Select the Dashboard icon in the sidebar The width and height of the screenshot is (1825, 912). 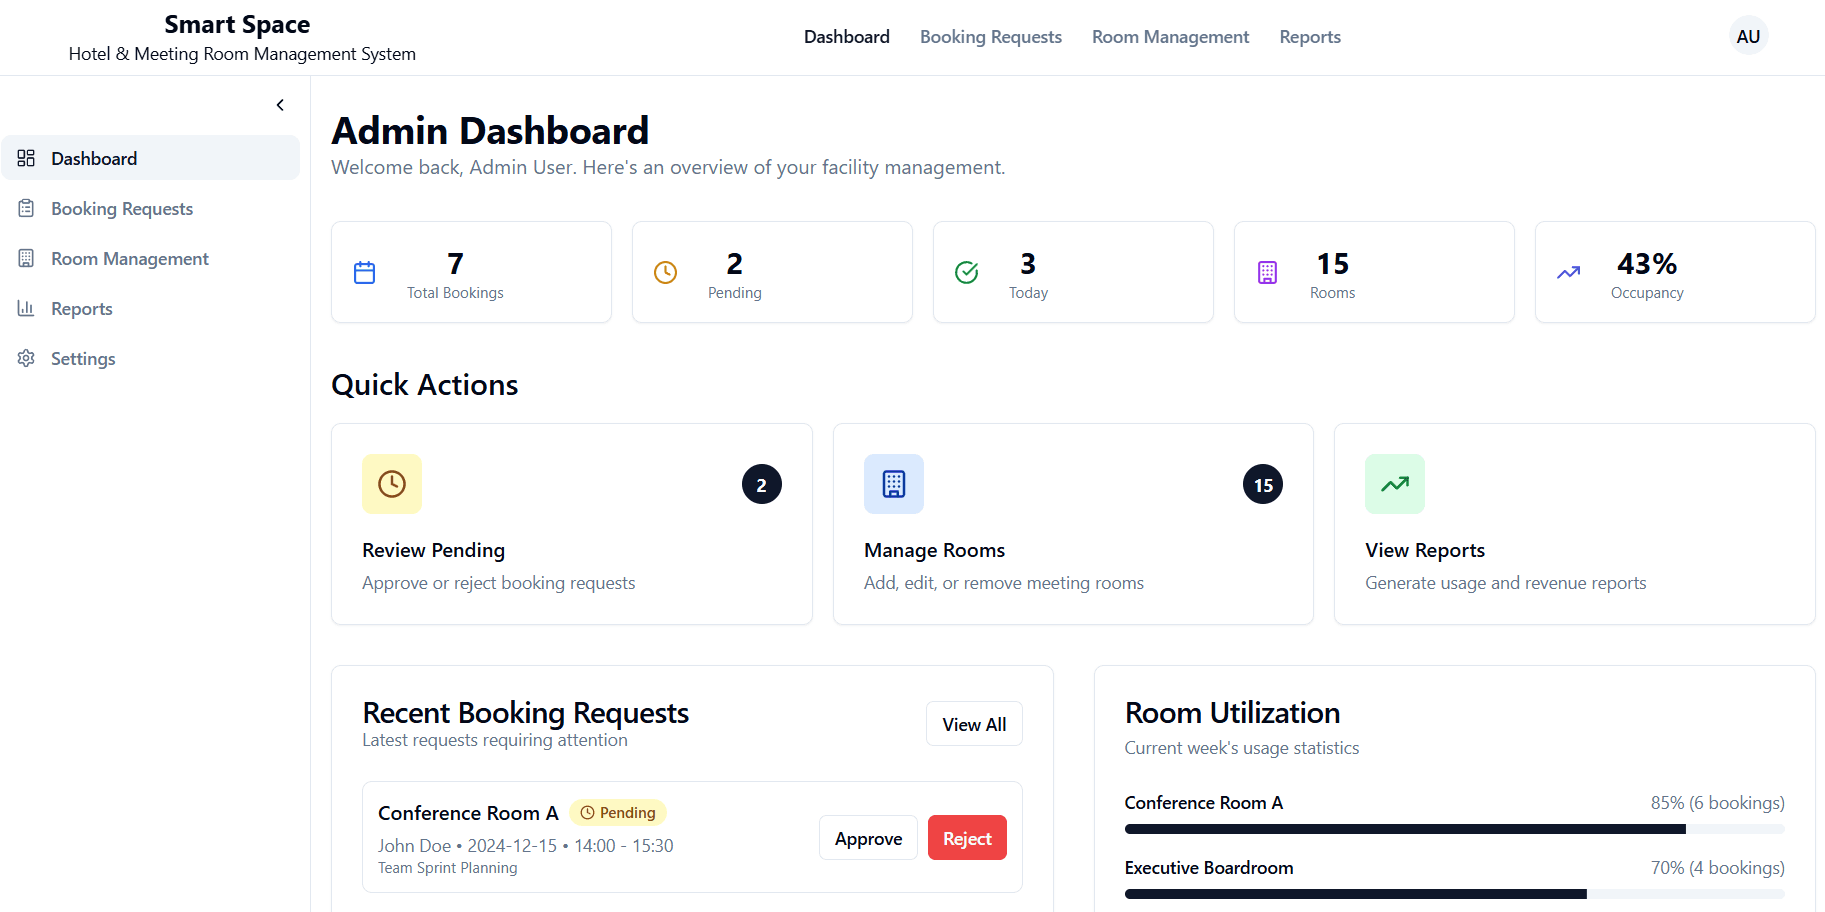[x=26, y=157]
